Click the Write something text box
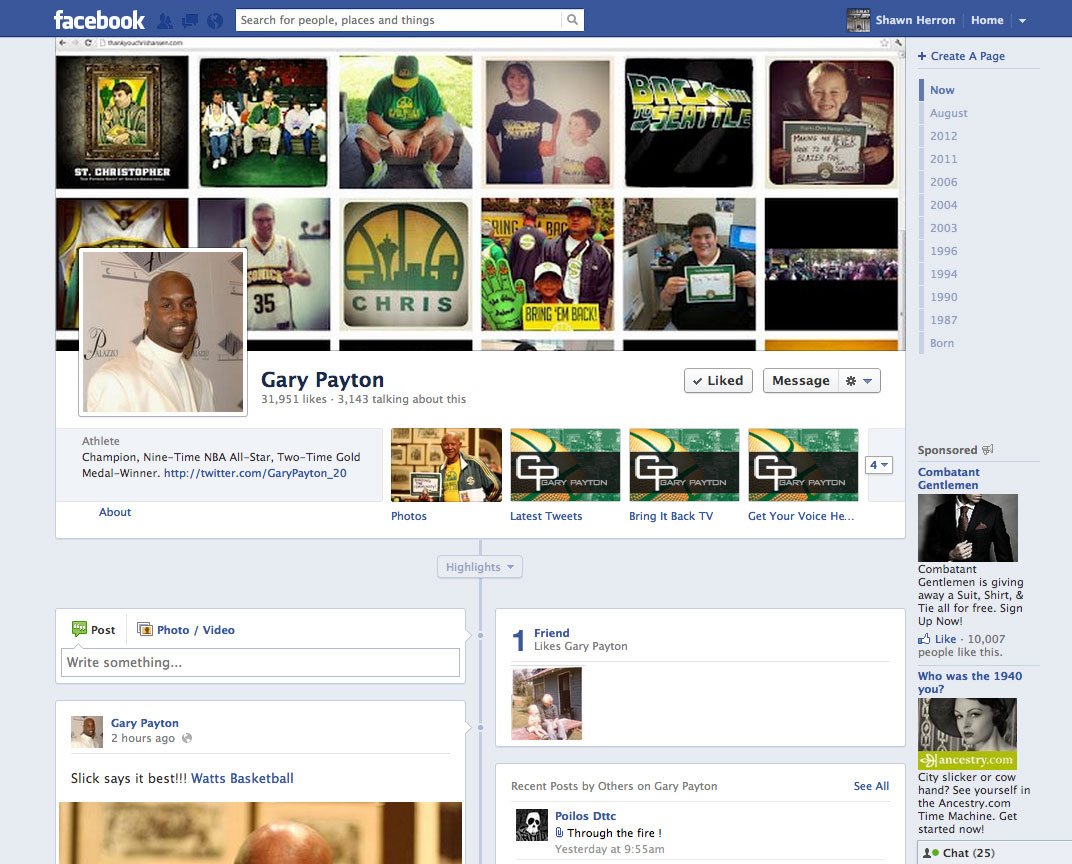 (x=260, y=662)
